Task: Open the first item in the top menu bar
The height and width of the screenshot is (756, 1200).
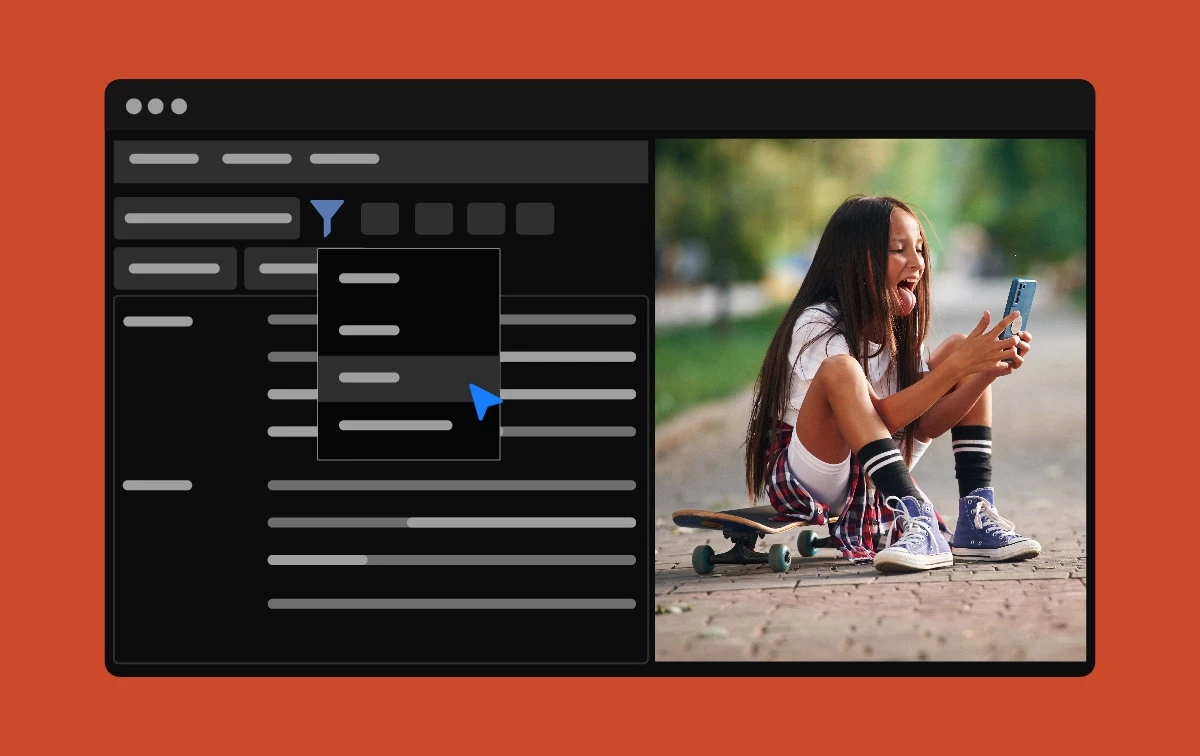Action: [164, 158]
